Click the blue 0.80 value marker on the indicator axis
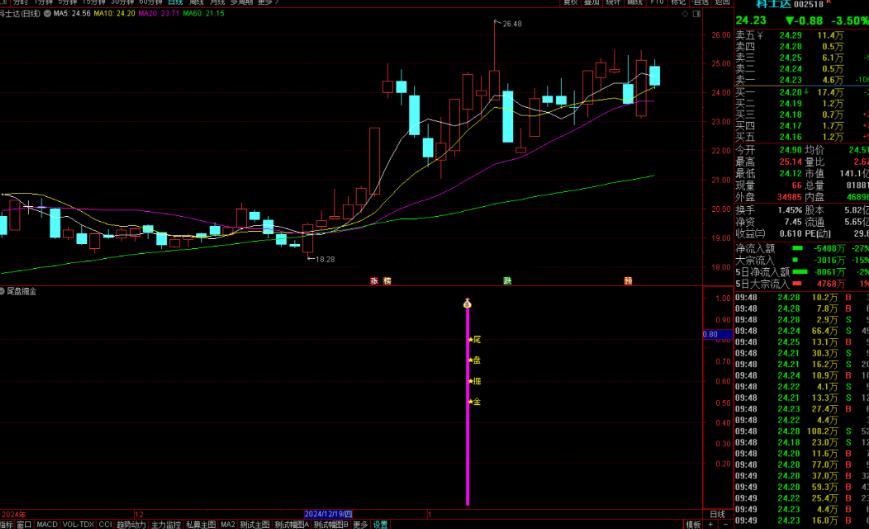The image size is (869, 529). [718, 334]
